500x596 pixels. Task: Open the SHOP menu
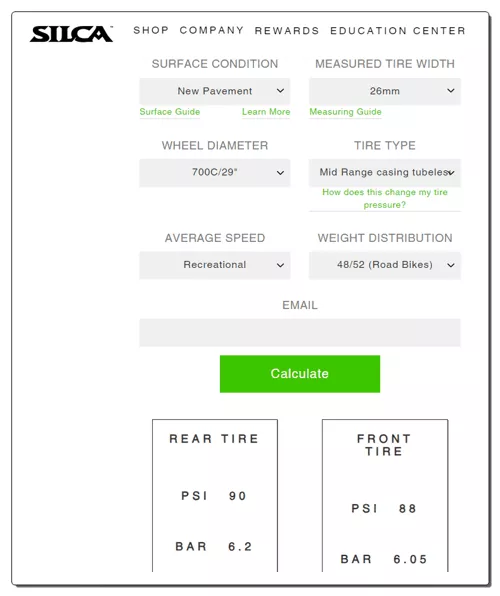pos(151,30)
